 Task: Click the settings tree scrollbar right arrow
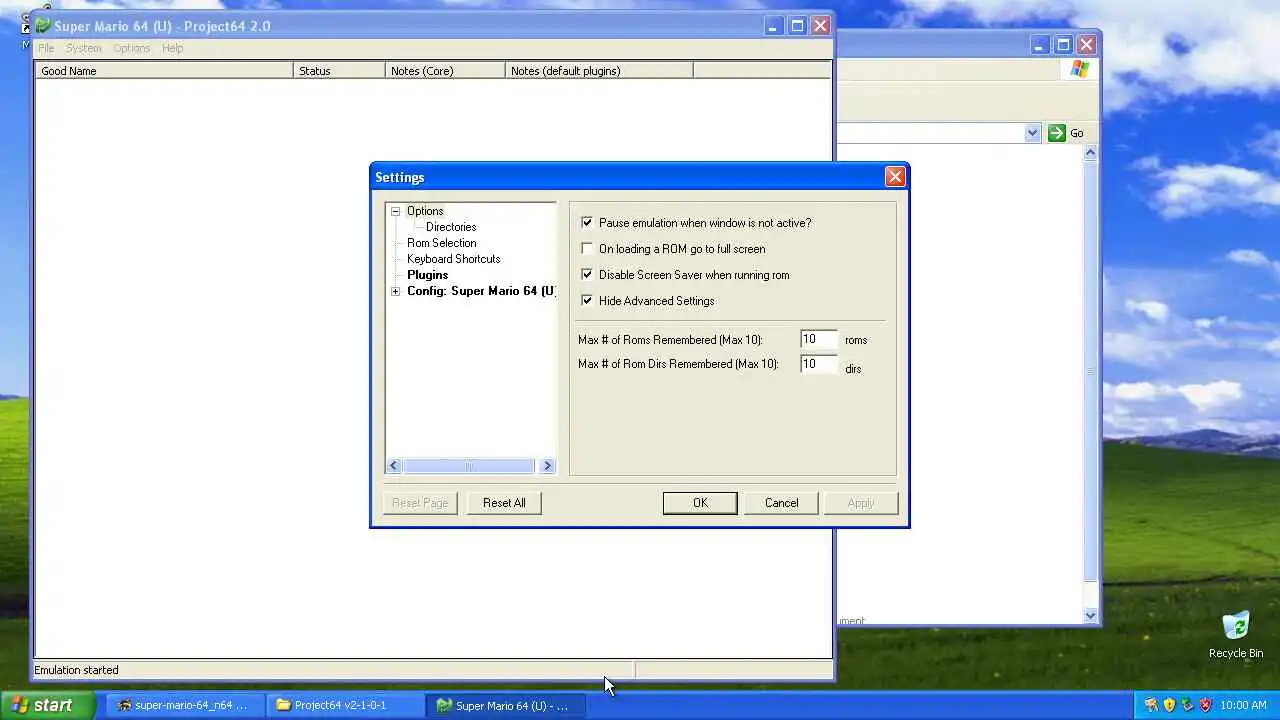coord(547,466)
